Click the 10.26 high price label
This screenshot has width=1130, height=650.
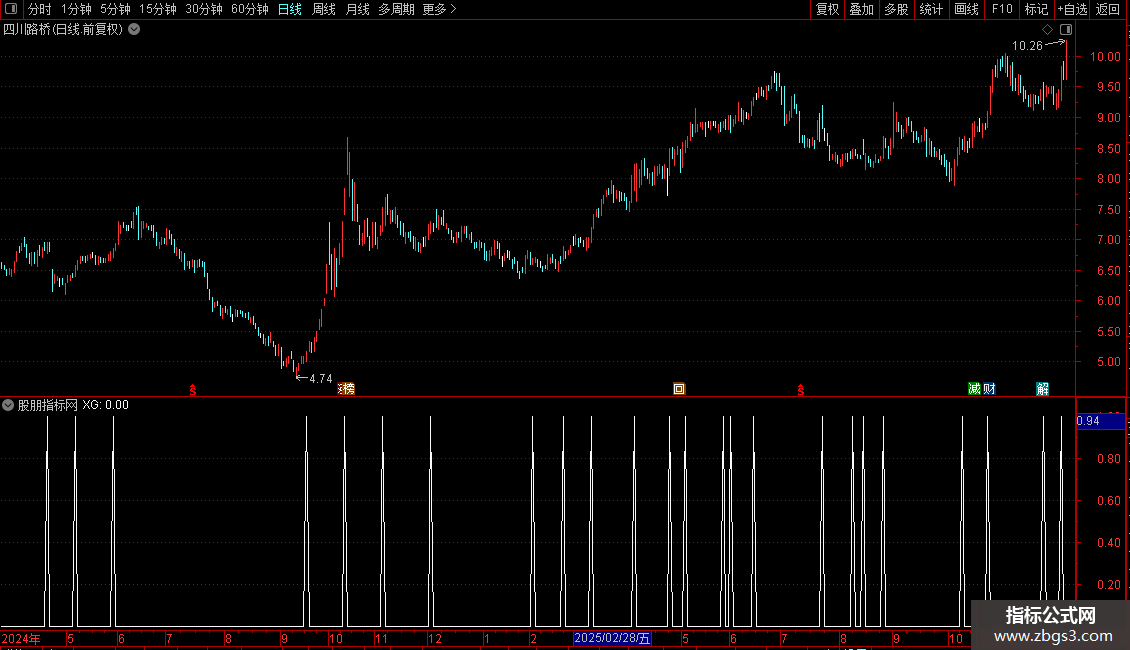[x=1027, y=45]
